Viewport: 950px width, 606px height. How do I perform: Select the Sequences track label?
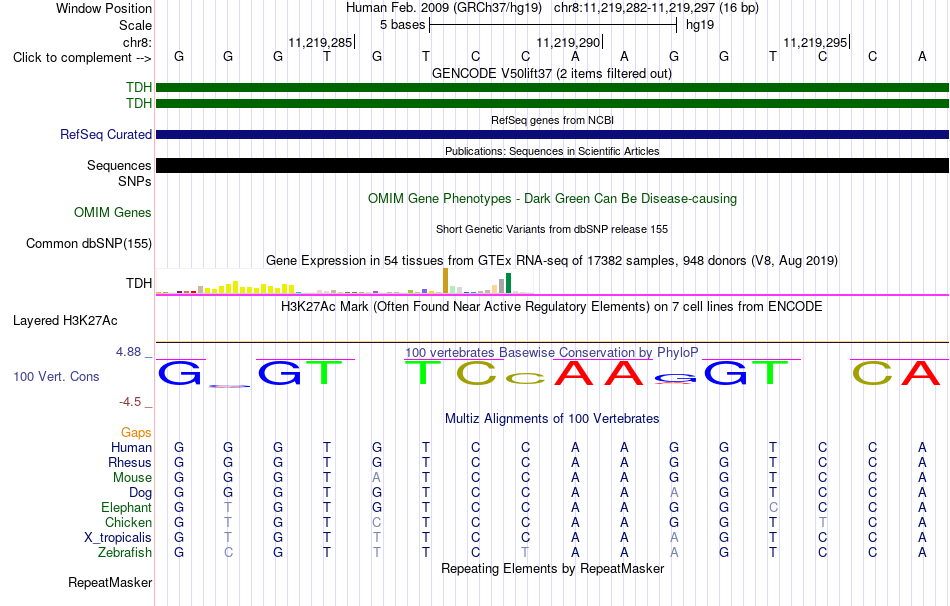click(119, 165)
